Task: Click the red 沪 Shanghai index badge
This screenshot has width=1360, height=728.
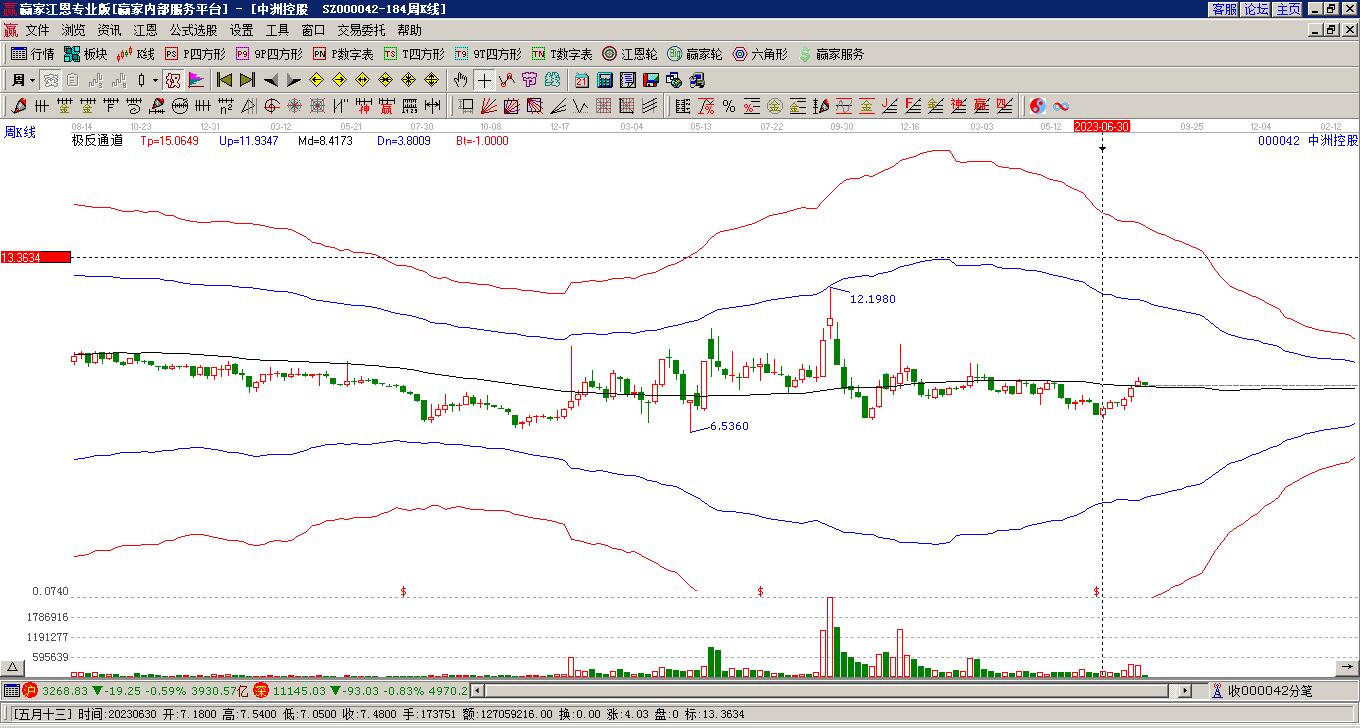Action: [30, 690]
